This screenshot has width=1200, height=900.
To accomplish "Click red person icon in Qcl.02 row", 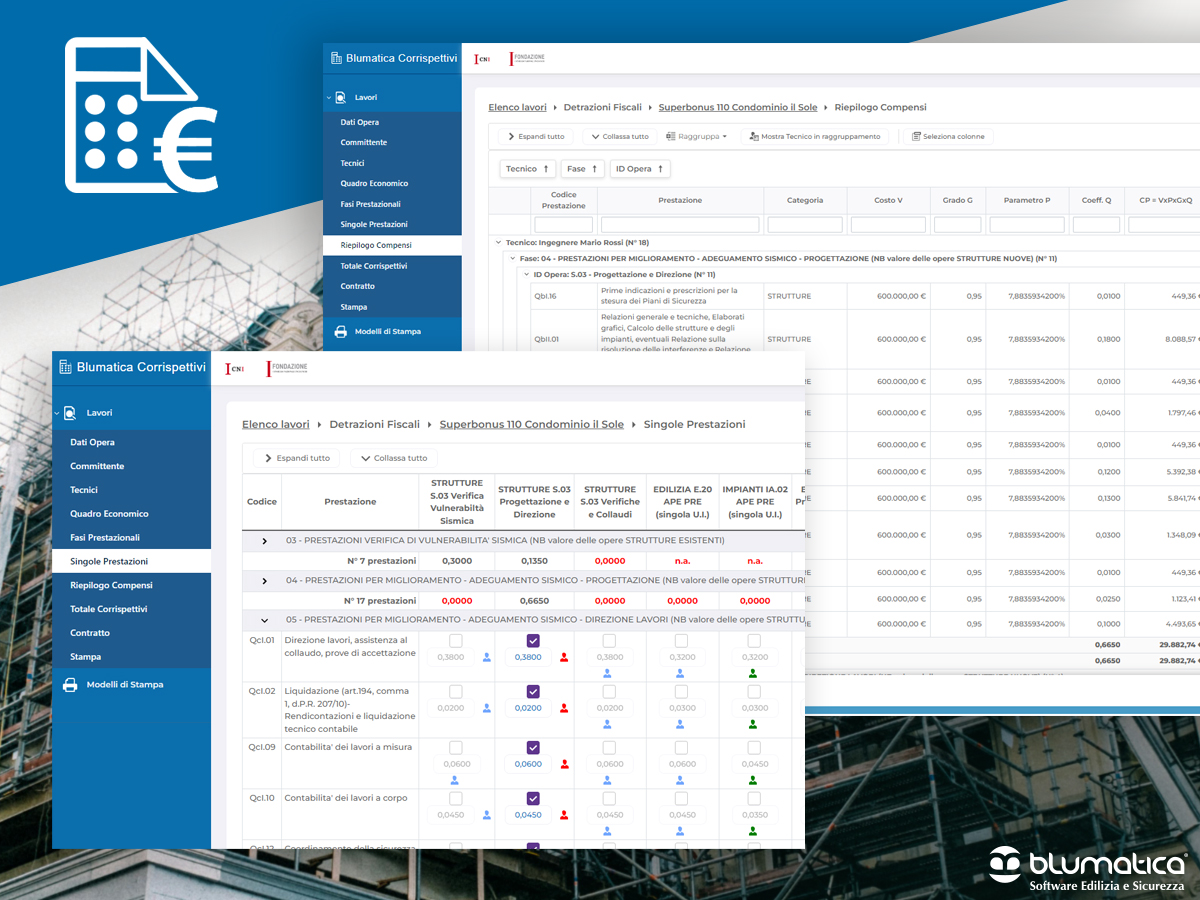I will tap(564, 708).
